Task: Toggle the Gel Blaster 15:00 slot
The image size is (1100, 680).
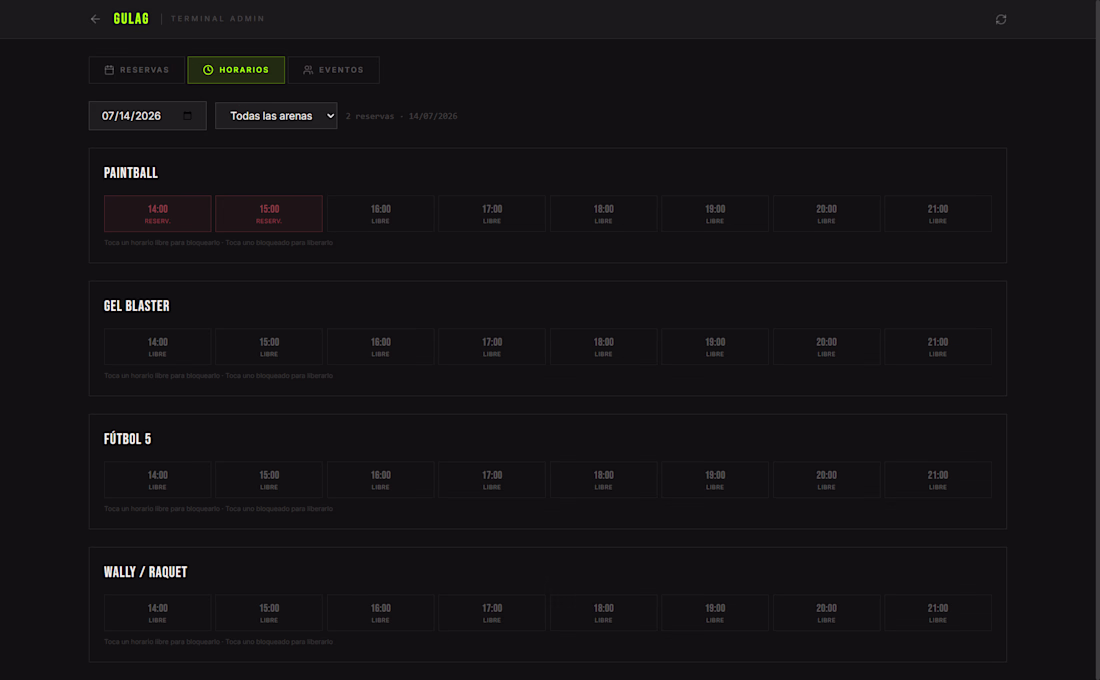Action: tap(269, 347)
